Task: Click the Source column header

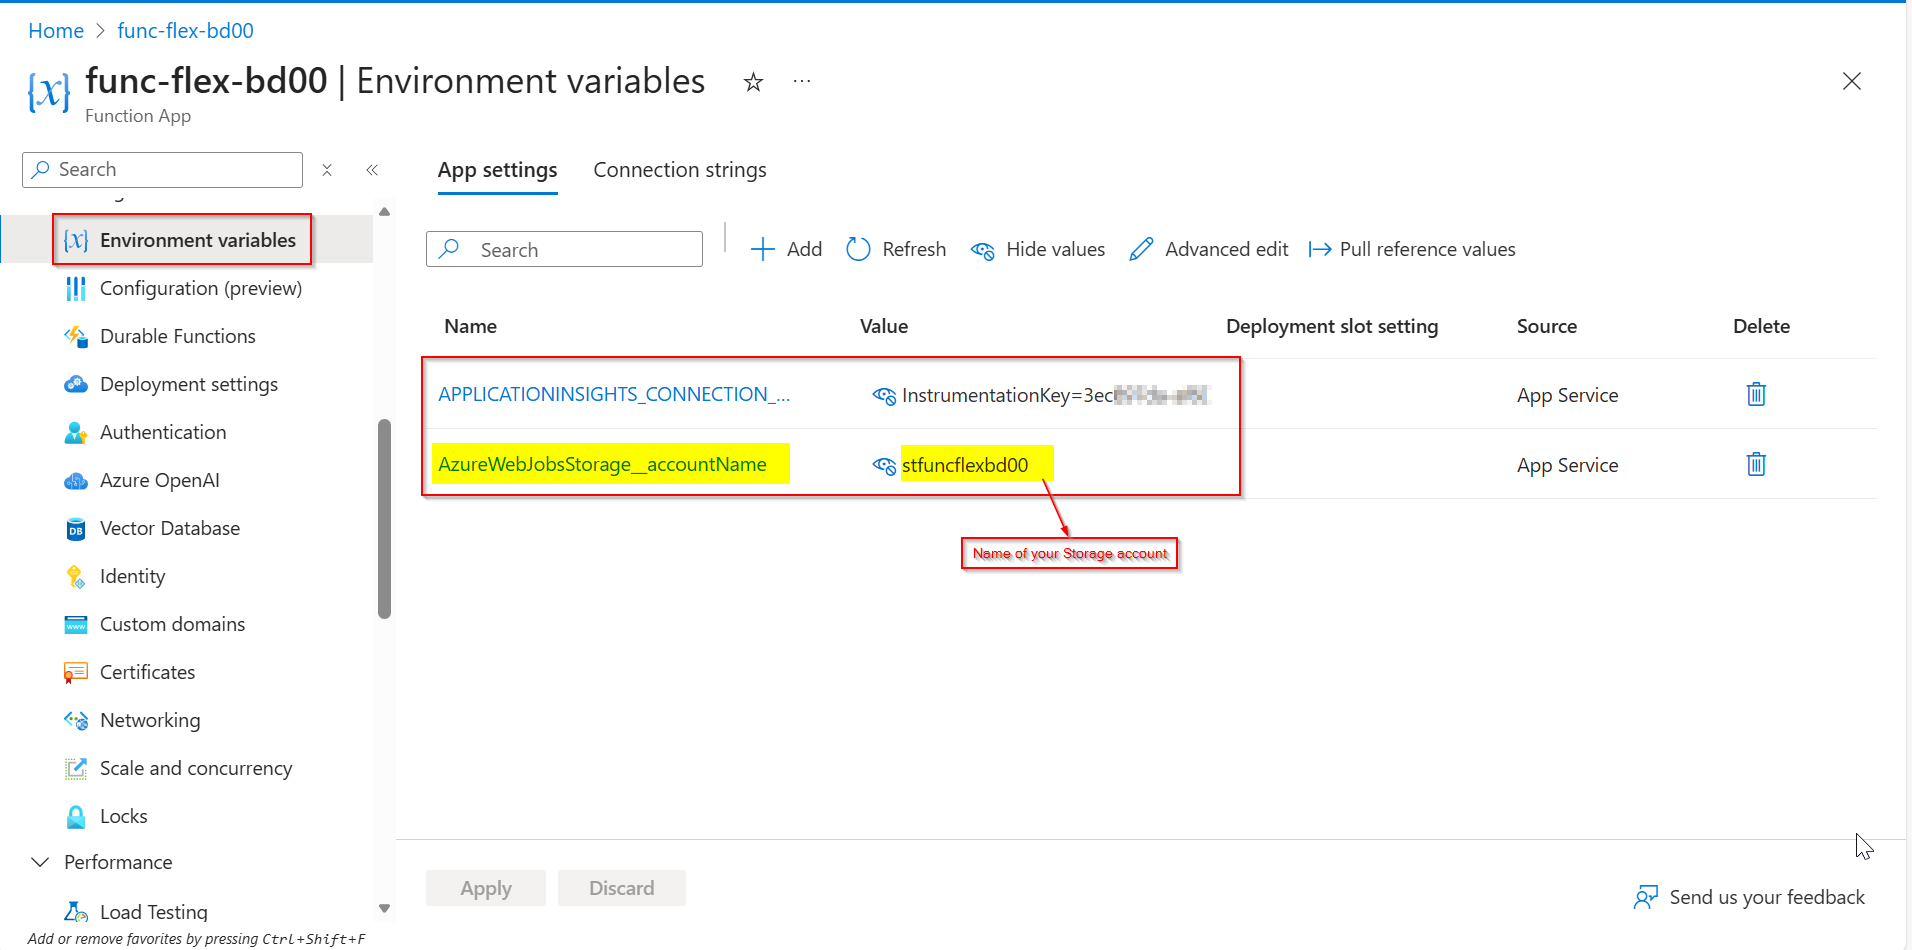Action: (x=1547, y=326)
